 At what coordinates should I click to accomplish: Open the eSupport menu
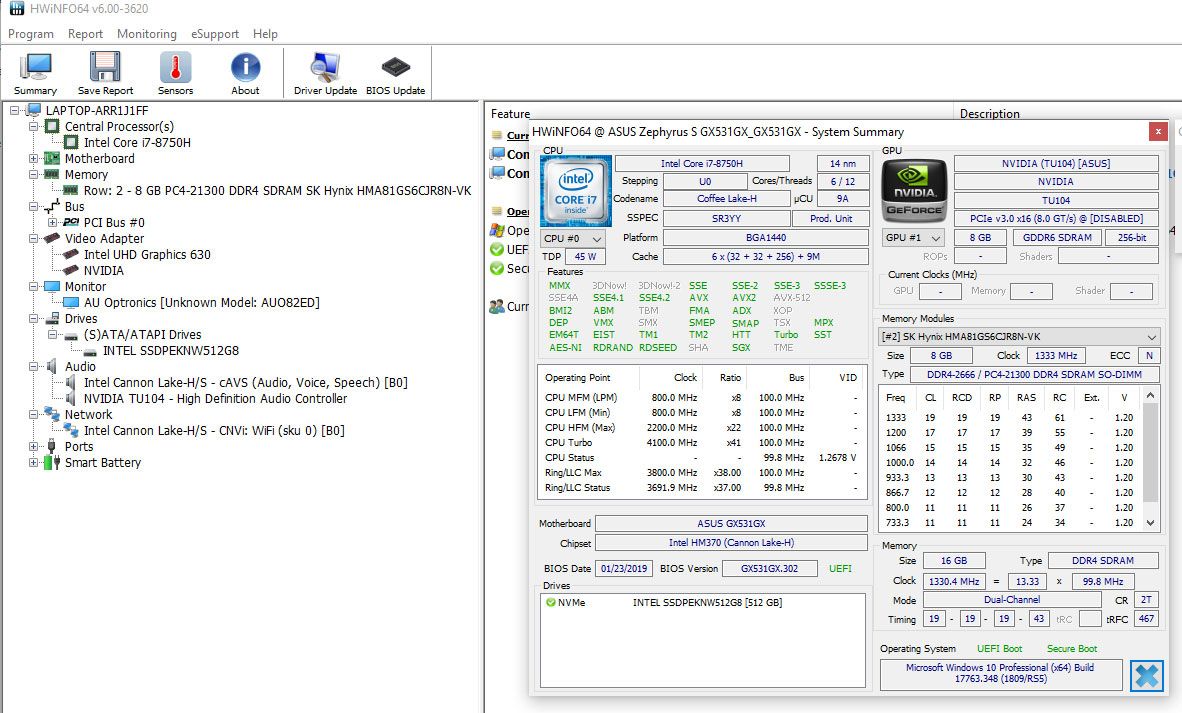tap(215, 34)
